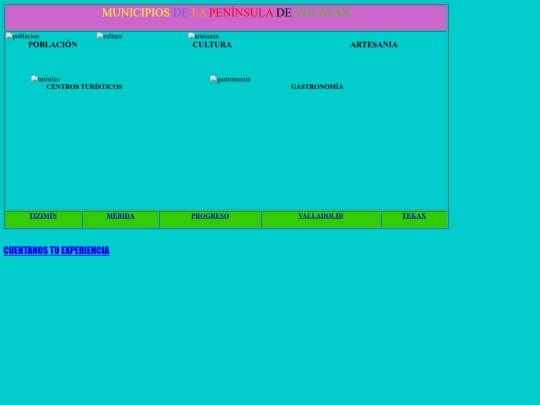Click the broken artesania image
The height and width of the screenshot is (405, 540).
pyautogui.click(x=203, y=36)
